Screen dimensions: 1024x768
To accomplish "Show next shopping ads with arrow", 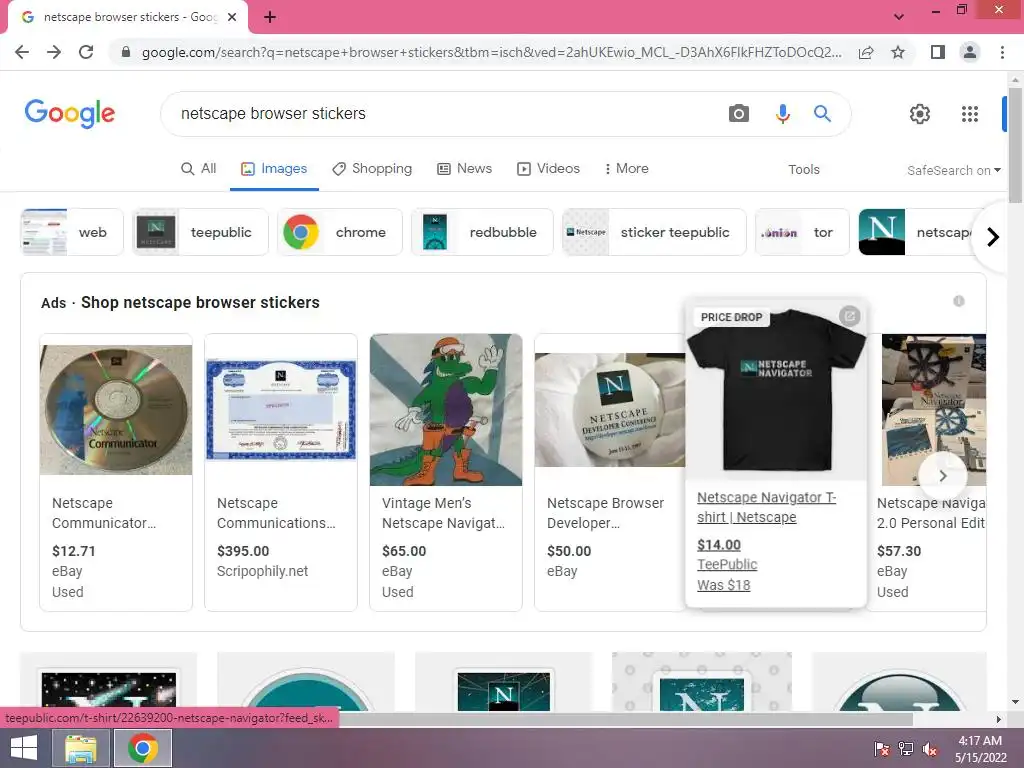I will 942,475.
